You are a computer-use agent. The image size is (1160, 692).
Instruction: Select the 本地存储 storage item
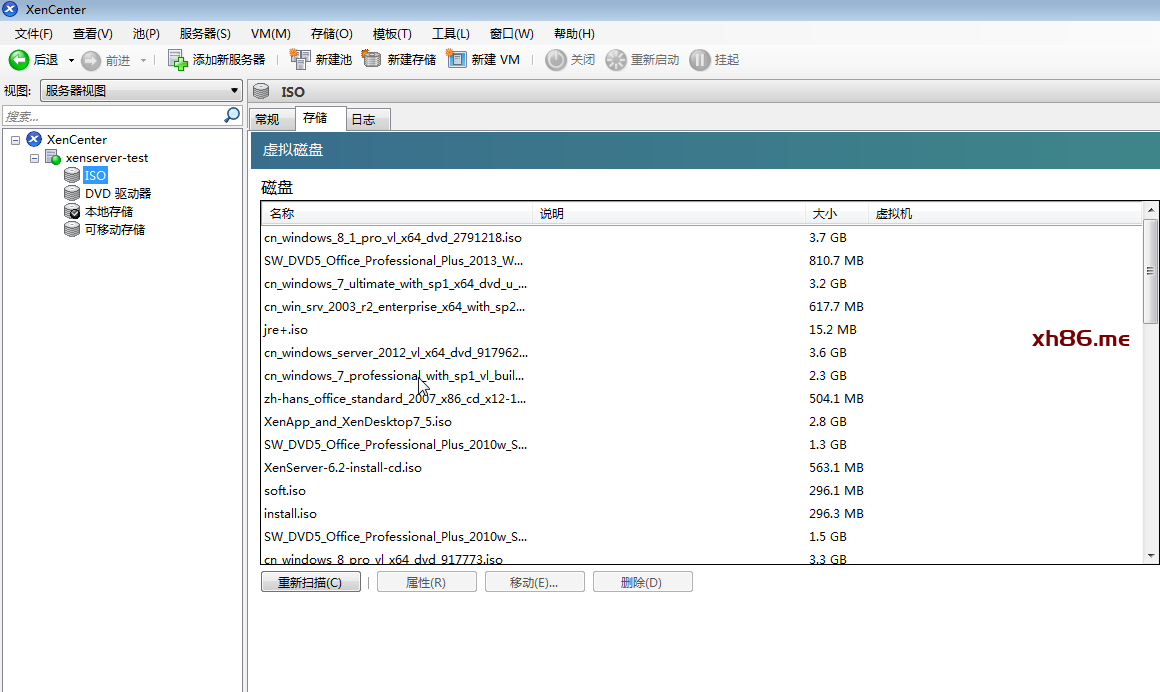108,211
